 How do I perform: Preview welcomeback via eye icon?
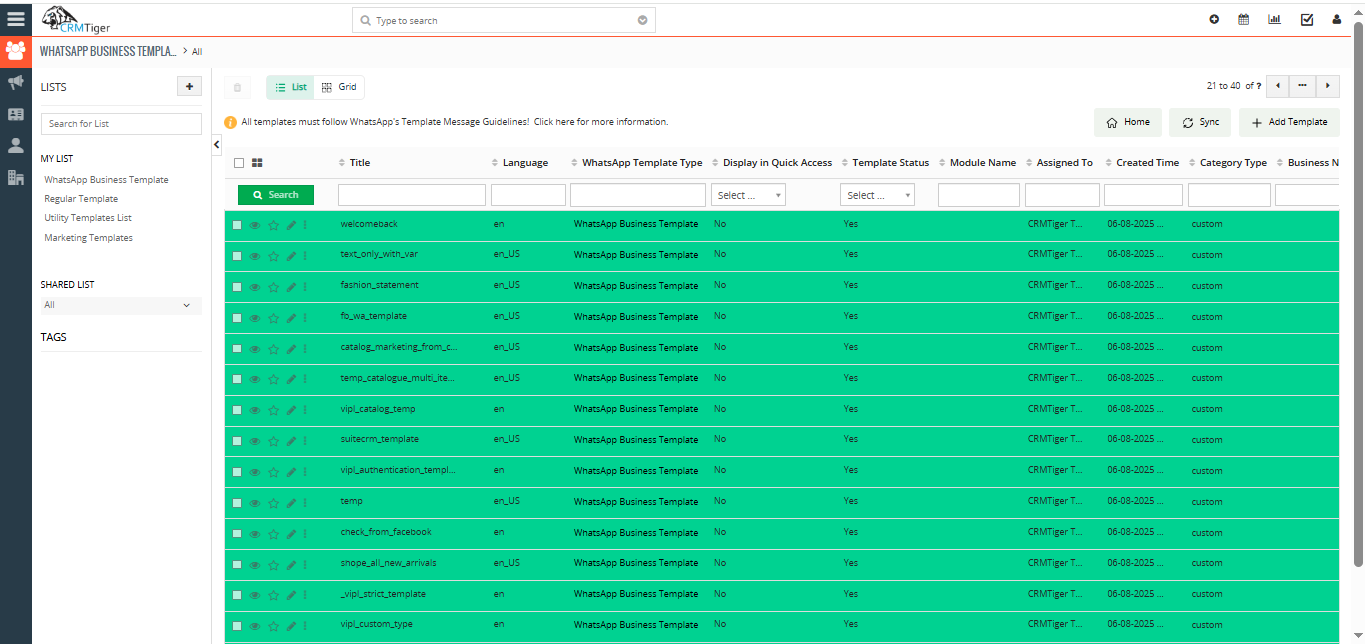(255, 225)
